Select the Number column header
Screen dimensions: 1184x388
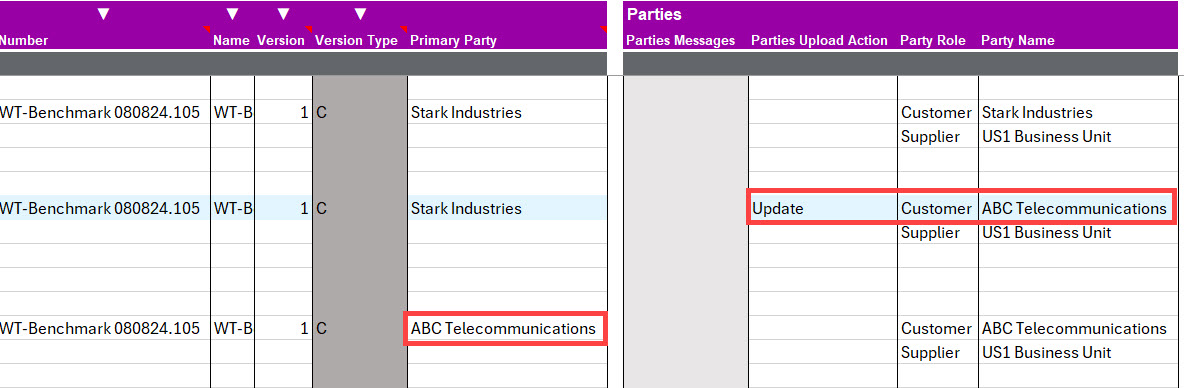click(24, 41)
